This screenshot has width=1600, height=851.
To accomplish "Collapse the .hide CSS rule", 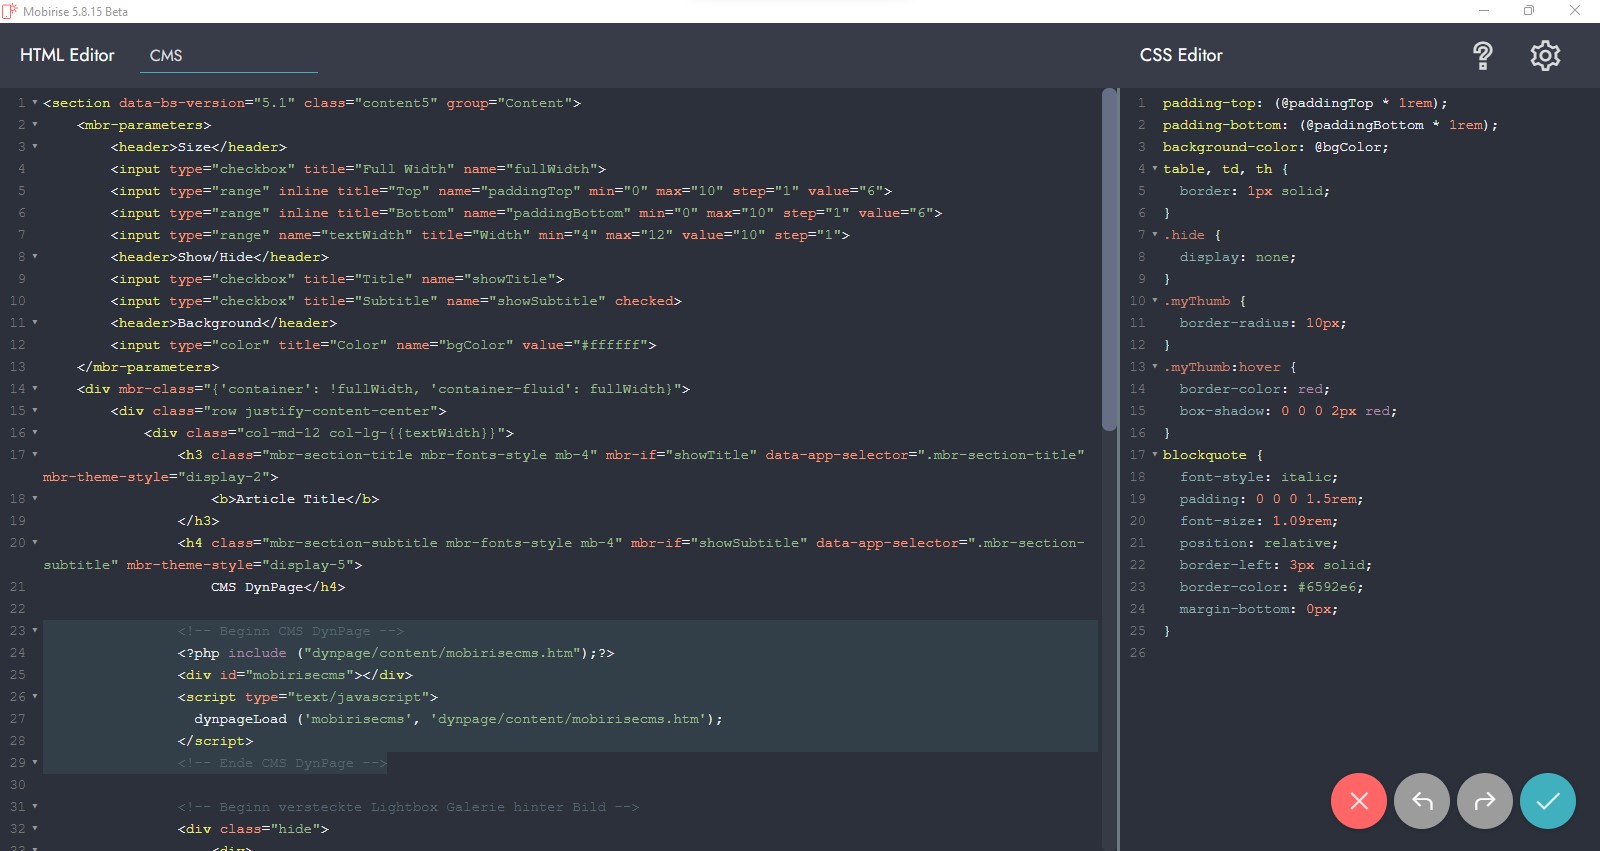I will [x=1155, y=235].
